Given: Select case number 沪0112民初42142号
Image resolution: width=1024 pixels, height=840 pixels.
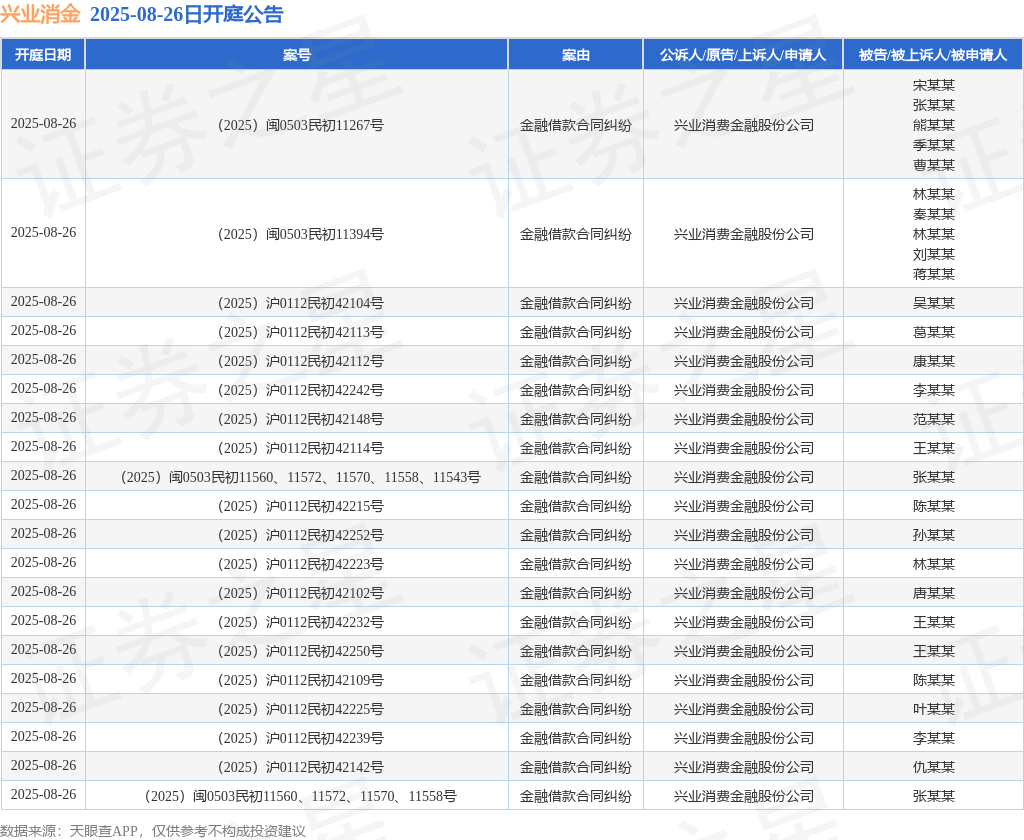Looking at the screenshot, I should pos(300,767).
